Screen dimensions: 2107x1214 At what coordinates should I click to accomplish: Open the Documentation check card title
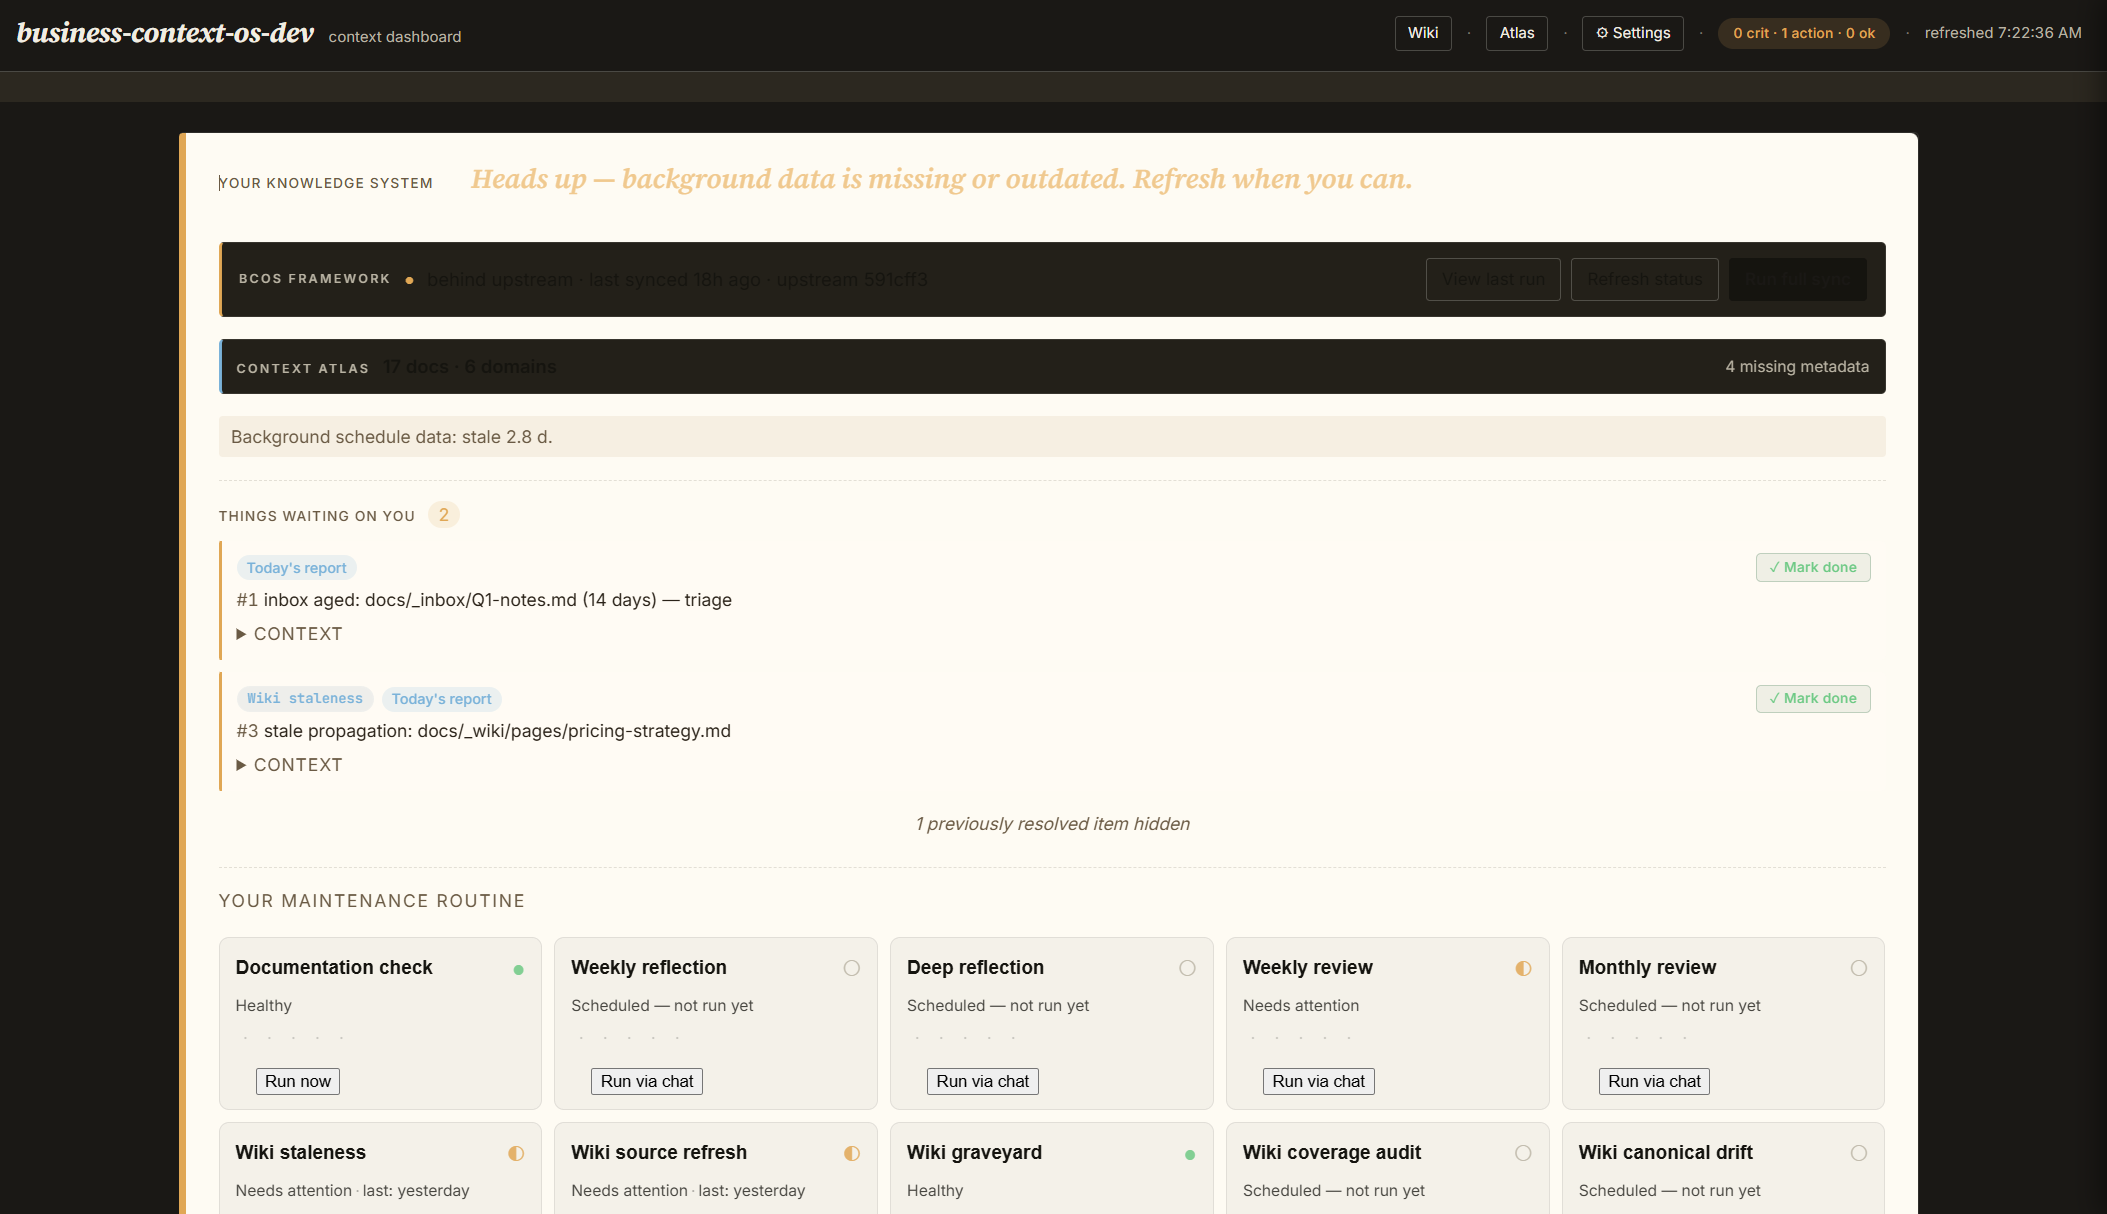[x=334, y=967]
